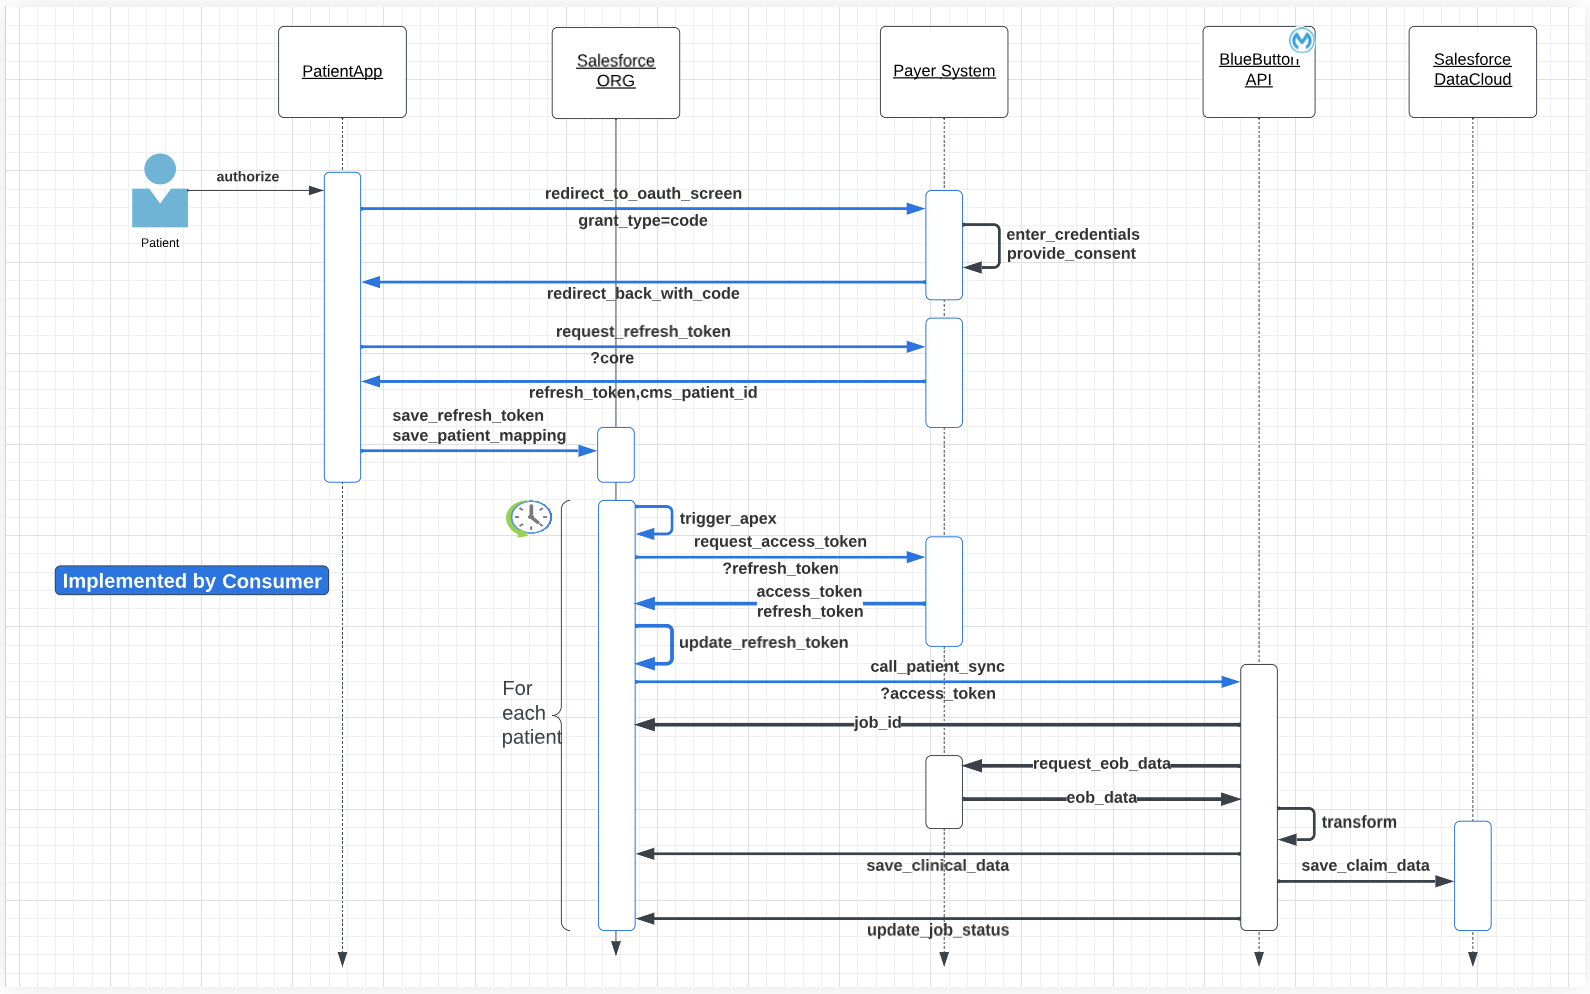Select the Salesforce DataCloud header box
The height and width of the screenshot is (994, 1590).
click(x=1472, y=72)
